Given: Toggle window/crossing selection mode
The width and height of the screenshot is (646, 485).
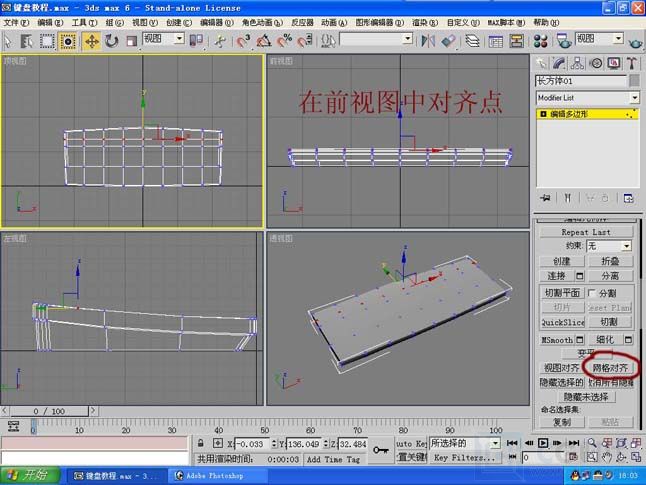Looking at the screenshot, I should [x=68, y=41].
